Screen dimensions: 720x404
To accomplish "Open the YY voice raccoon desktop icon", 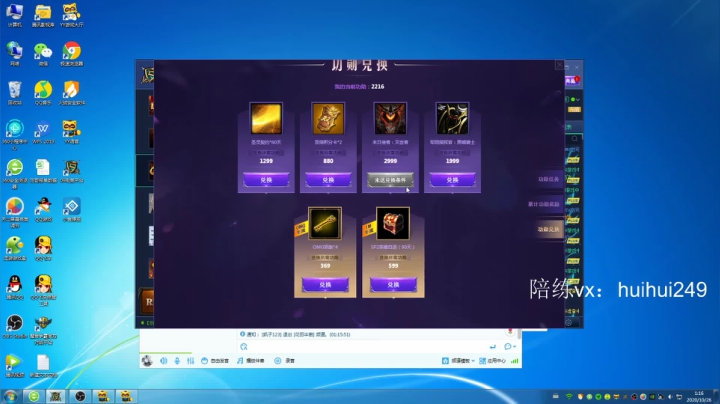I will coord(72,132).
